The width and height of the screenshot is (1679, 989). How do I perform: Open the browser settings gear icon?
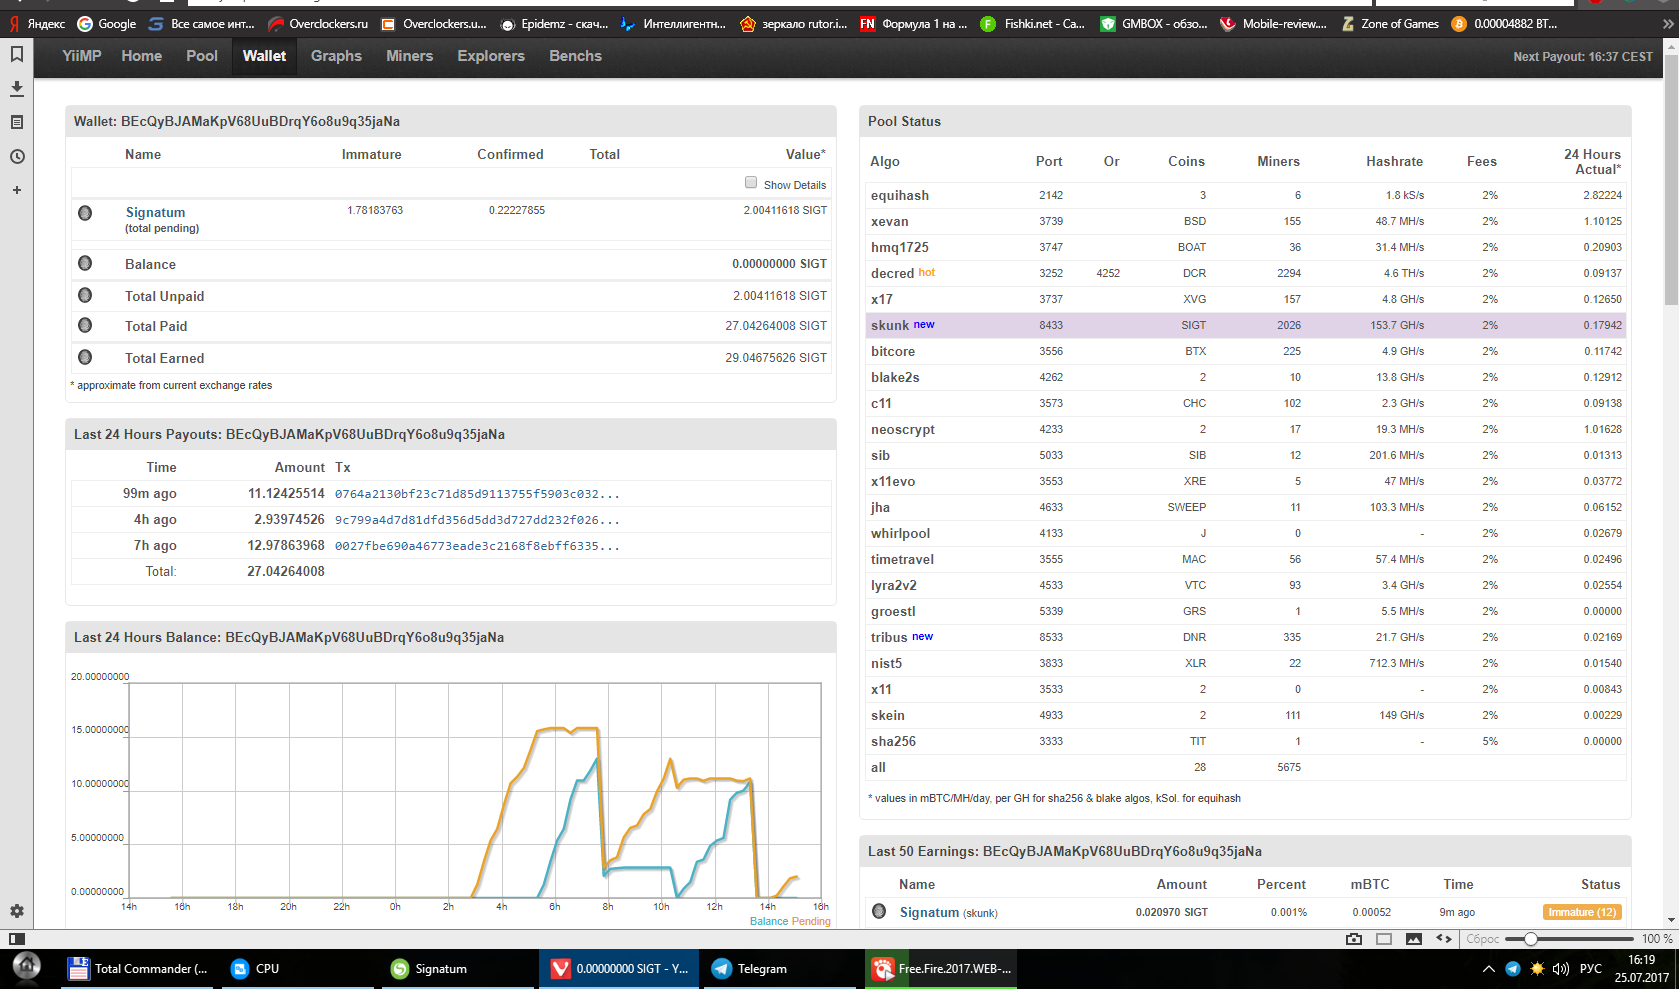click(17, 911)
